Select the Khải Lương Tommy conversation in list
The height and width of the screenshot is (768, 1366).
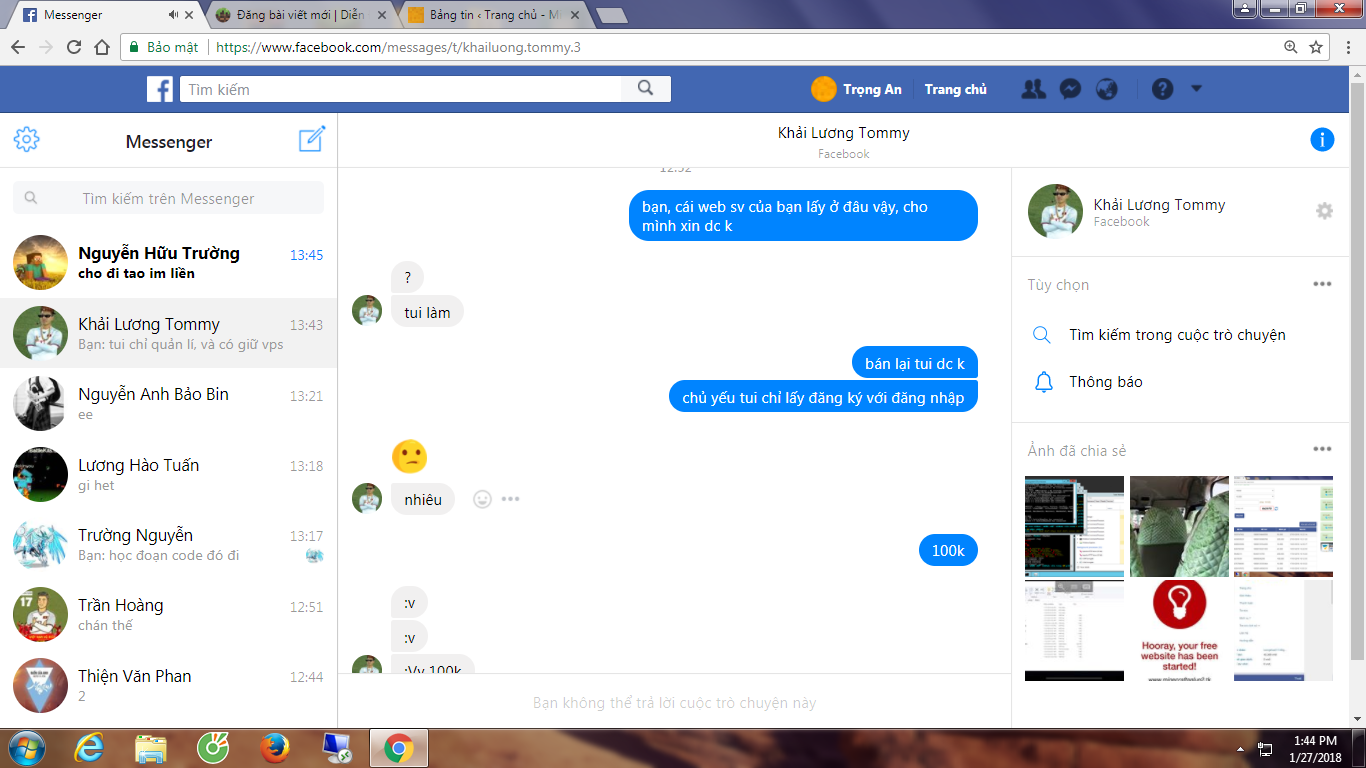pyautogui.click(x=169, y=333)
